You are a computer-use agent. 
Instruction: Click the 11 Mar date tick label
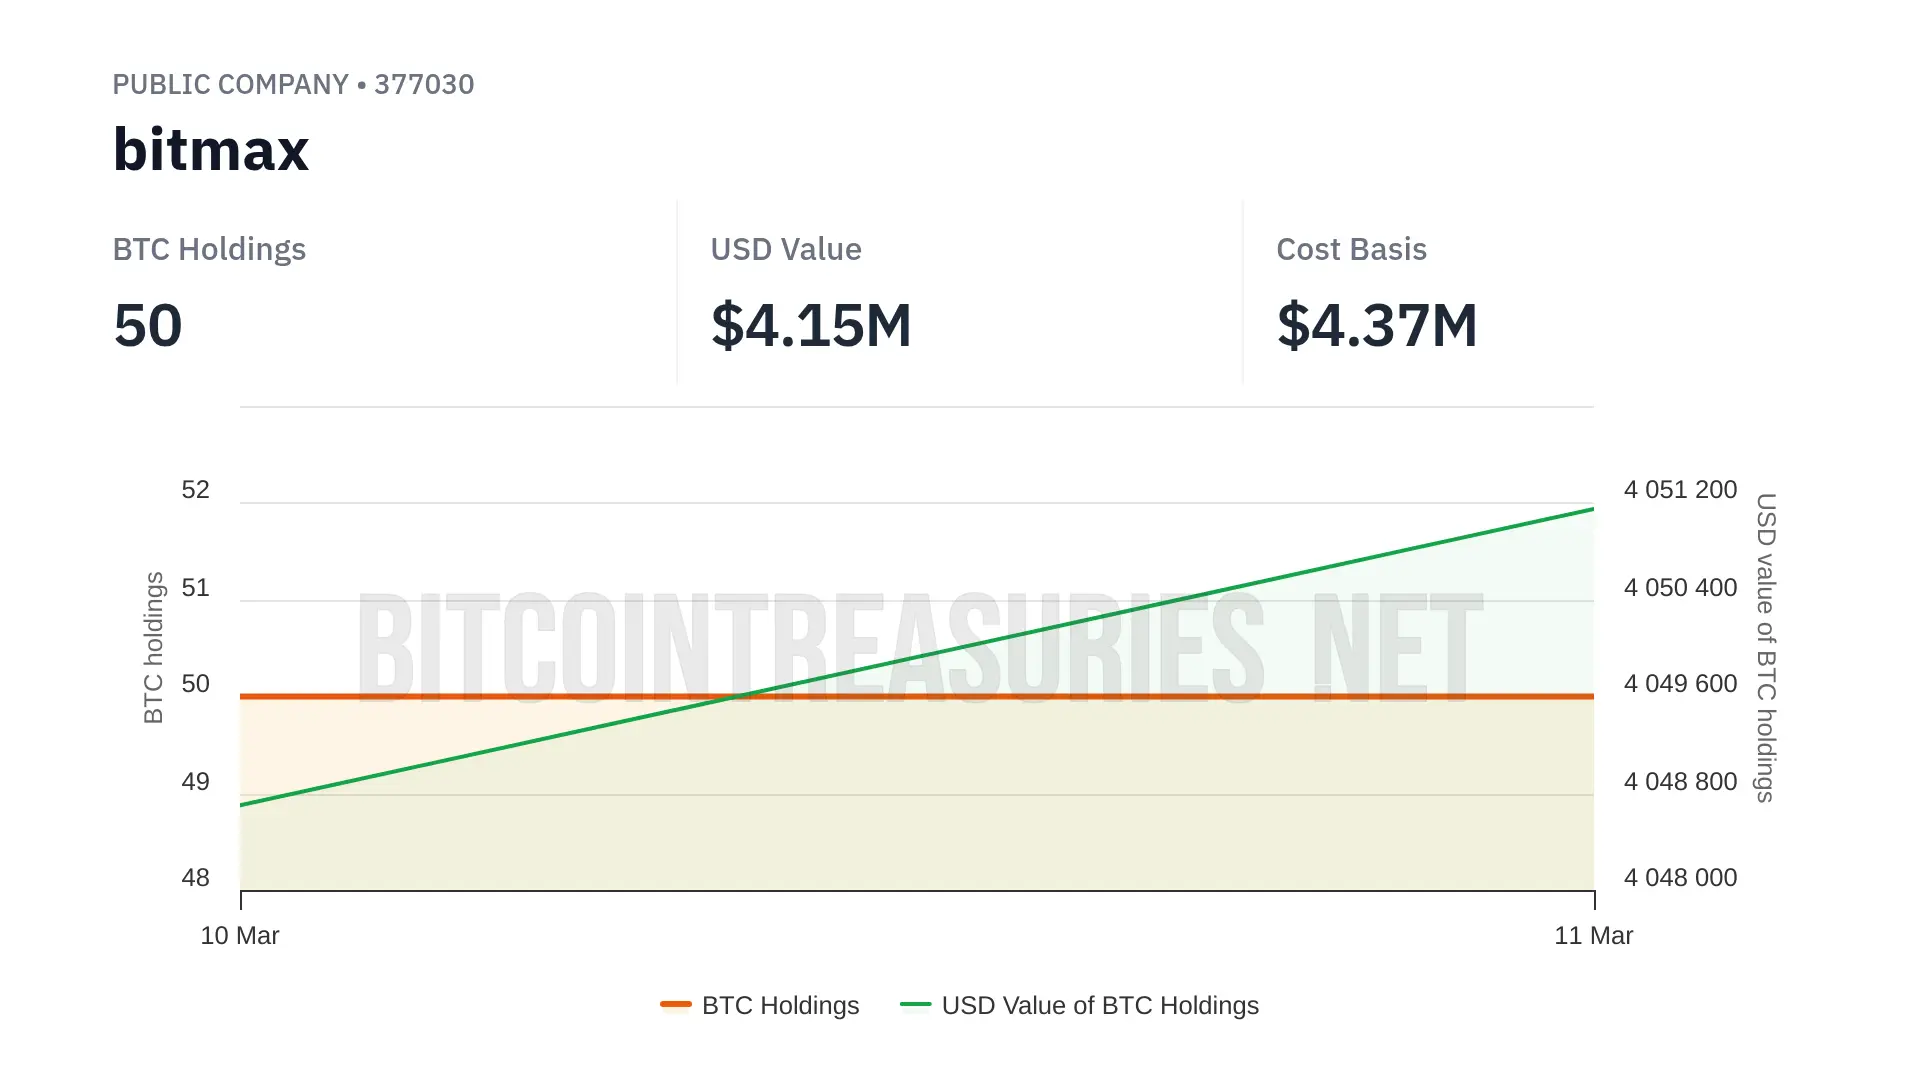click(x=1593, y=936)
